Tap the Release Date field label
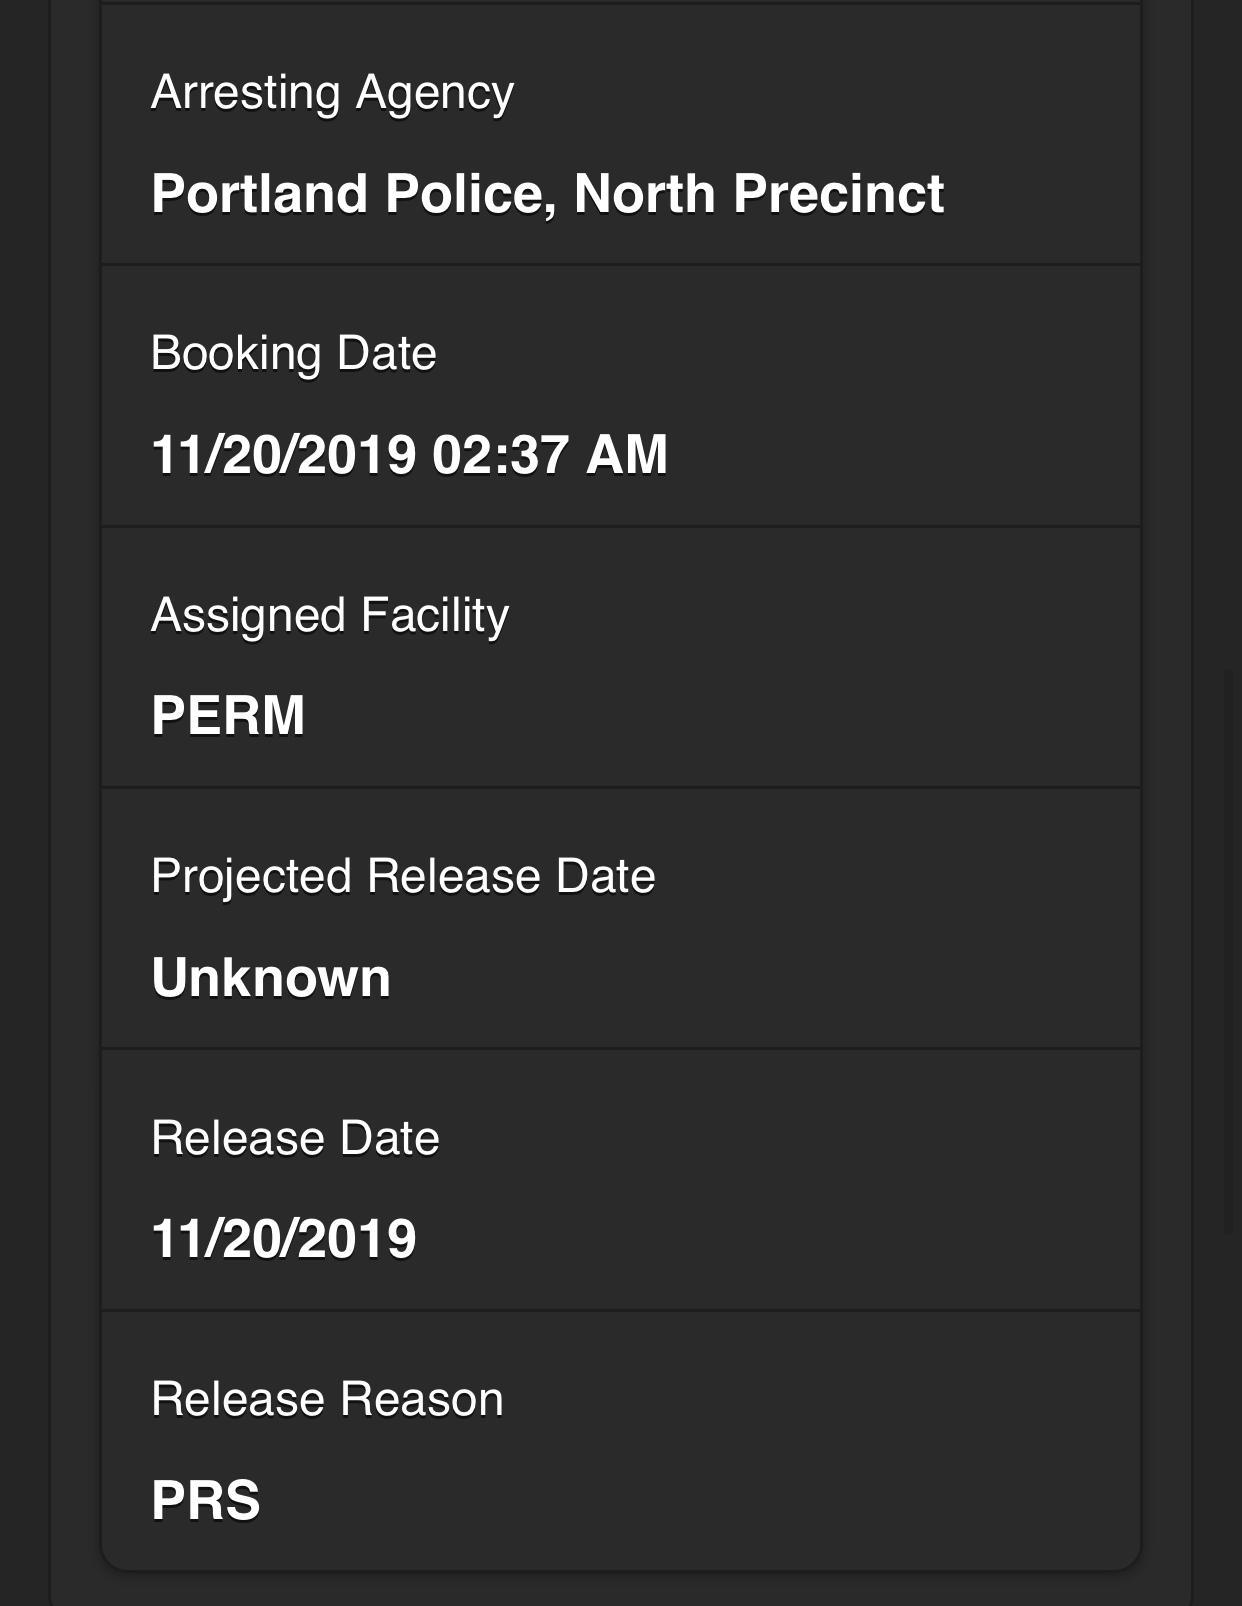This screenshot has width=1242, height=1606. click(295, 1138)
